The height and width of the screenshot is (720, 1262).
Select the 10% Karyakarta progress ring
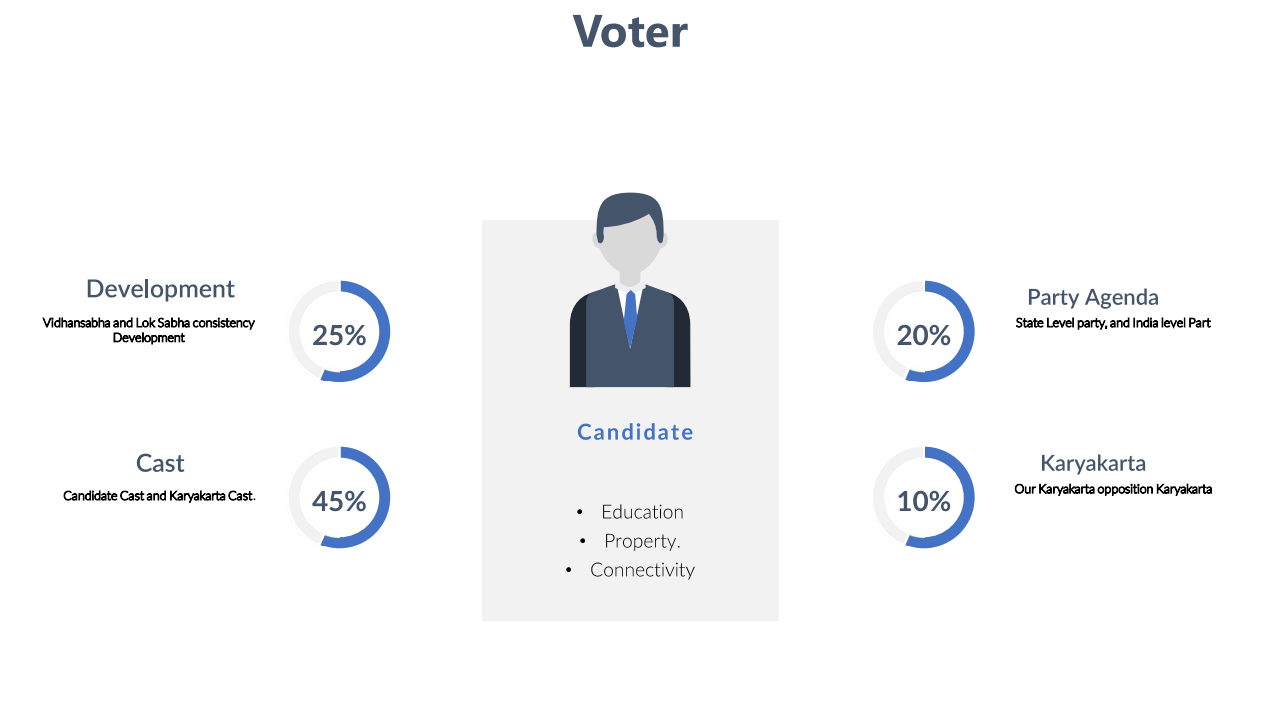(923, 497)
